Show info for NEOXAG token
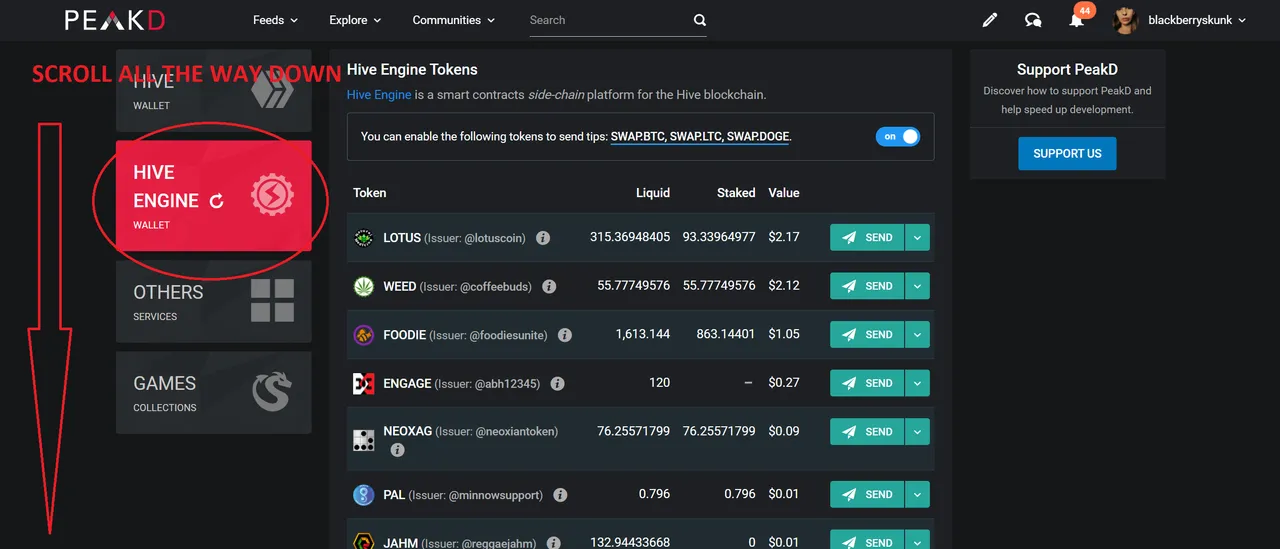The image size is (1280, 549). [x=397, y=450]
